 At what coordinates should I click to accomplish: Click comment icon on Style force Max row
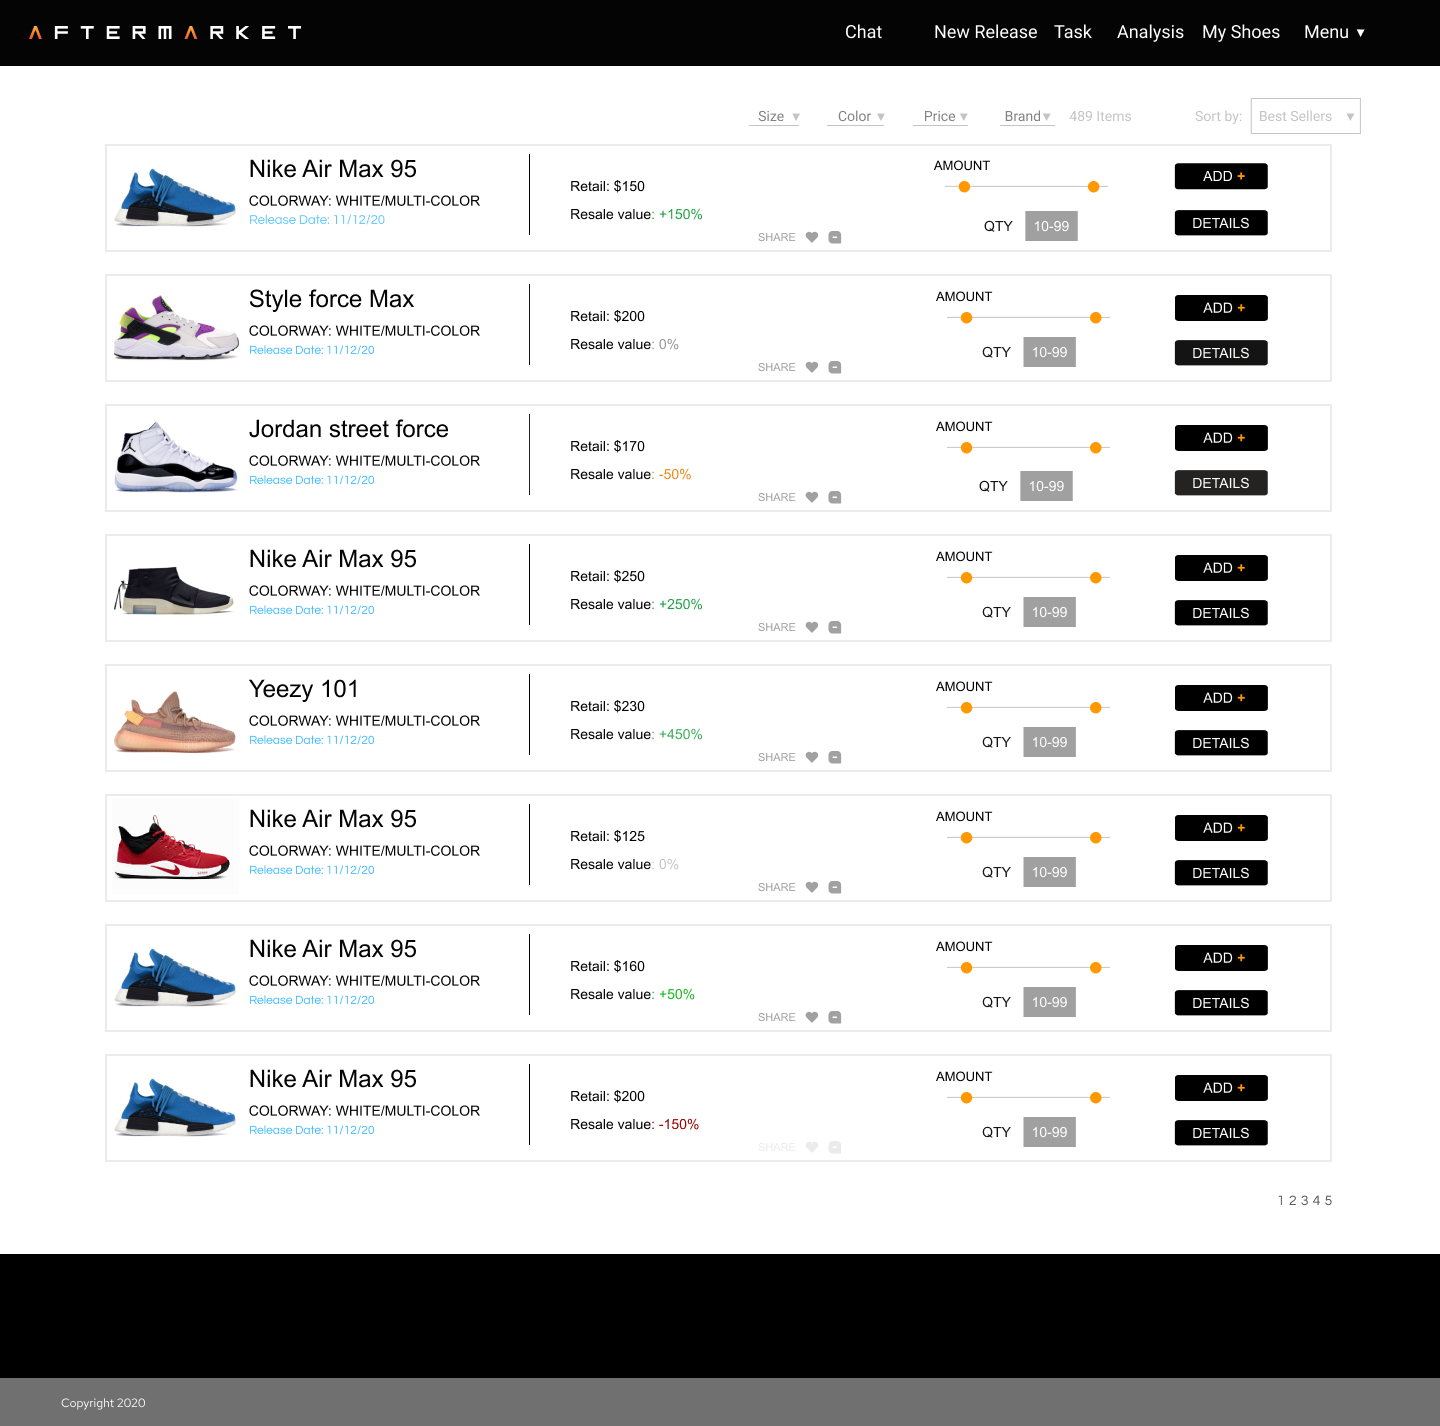pos(835,367)
